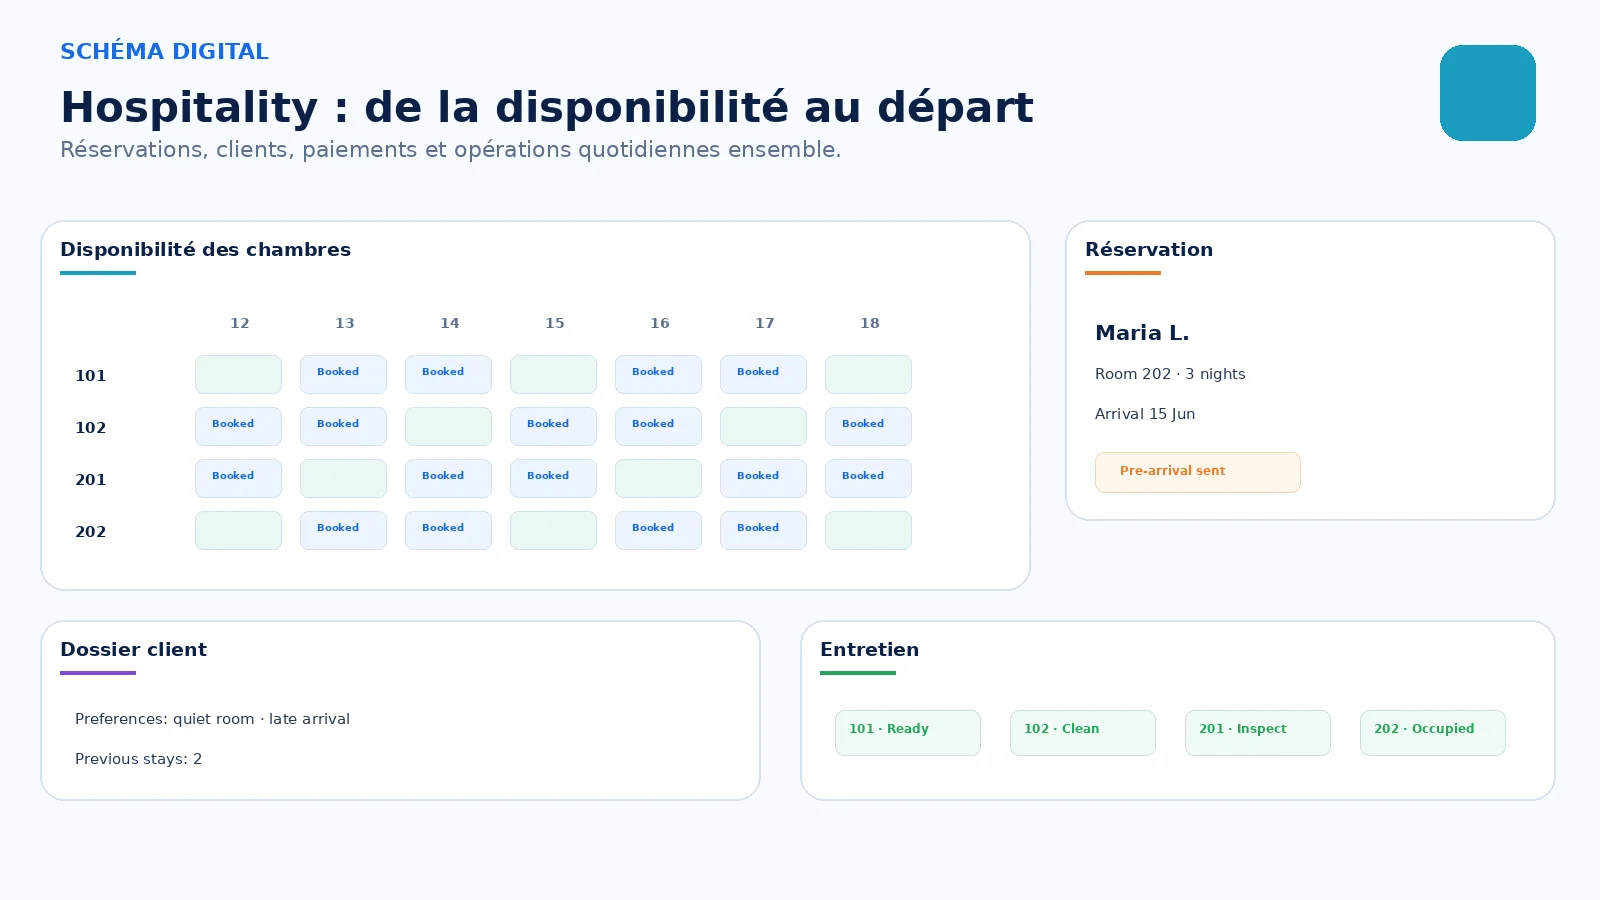Open room 202 booking on day 16
Screen dimensions: 1600x900
tap(658, 530)
